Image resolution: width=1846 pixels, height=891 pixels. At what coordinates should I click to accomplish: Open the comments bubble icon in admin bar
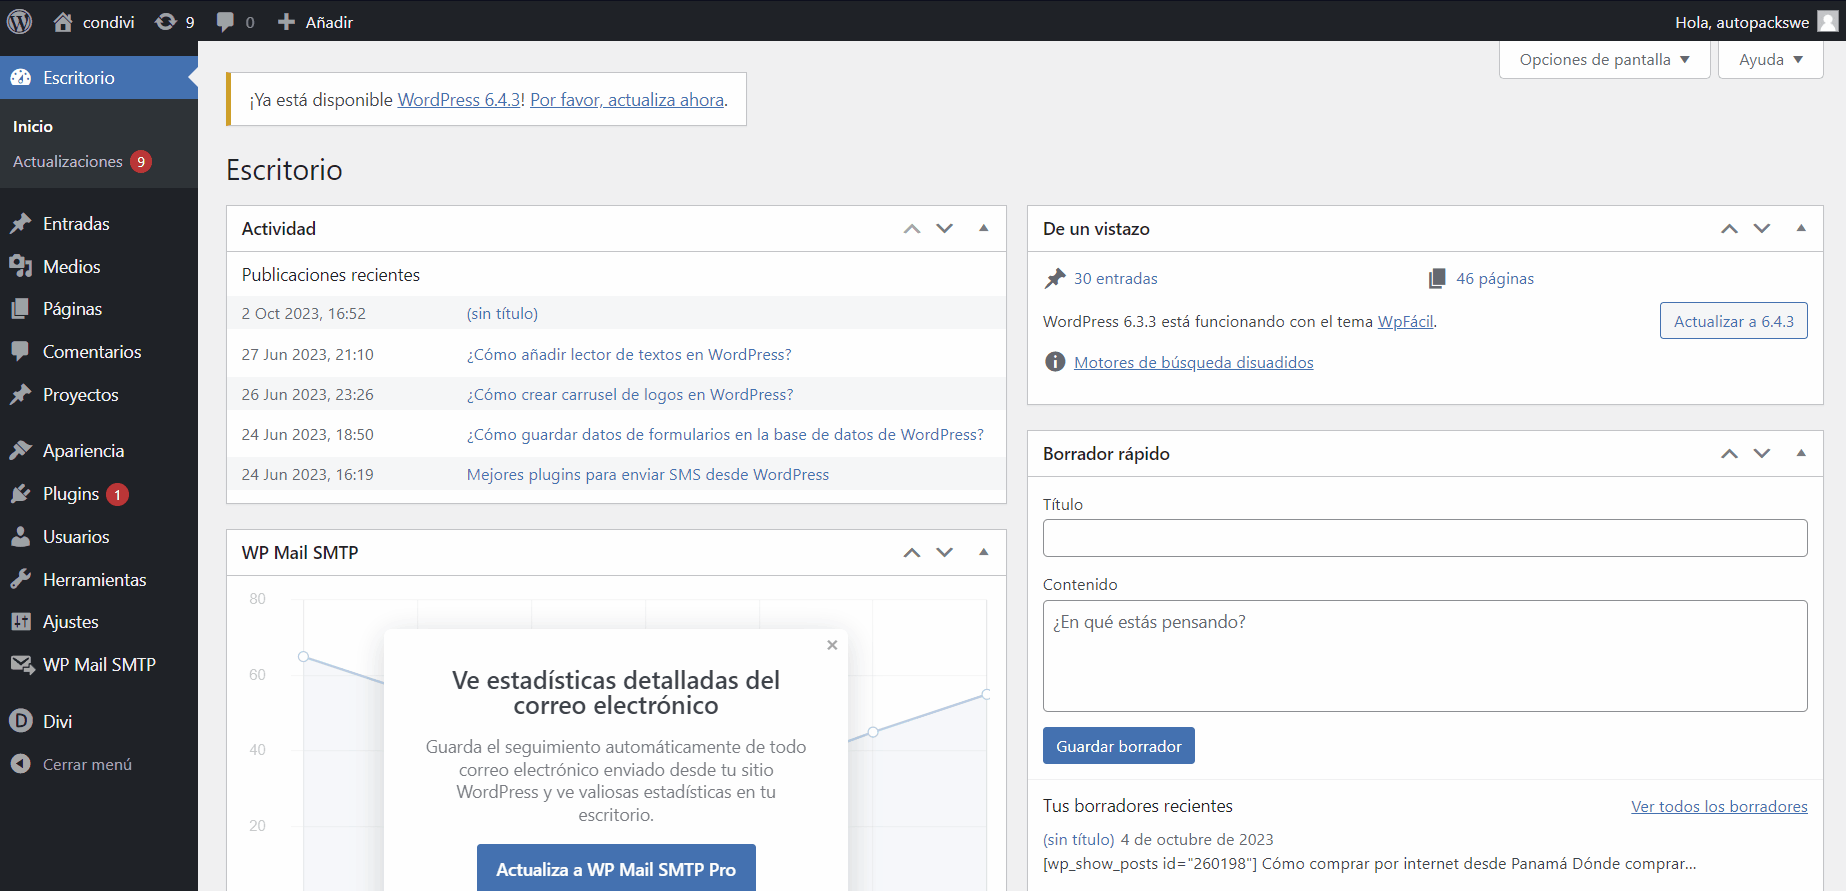[226, 21]
